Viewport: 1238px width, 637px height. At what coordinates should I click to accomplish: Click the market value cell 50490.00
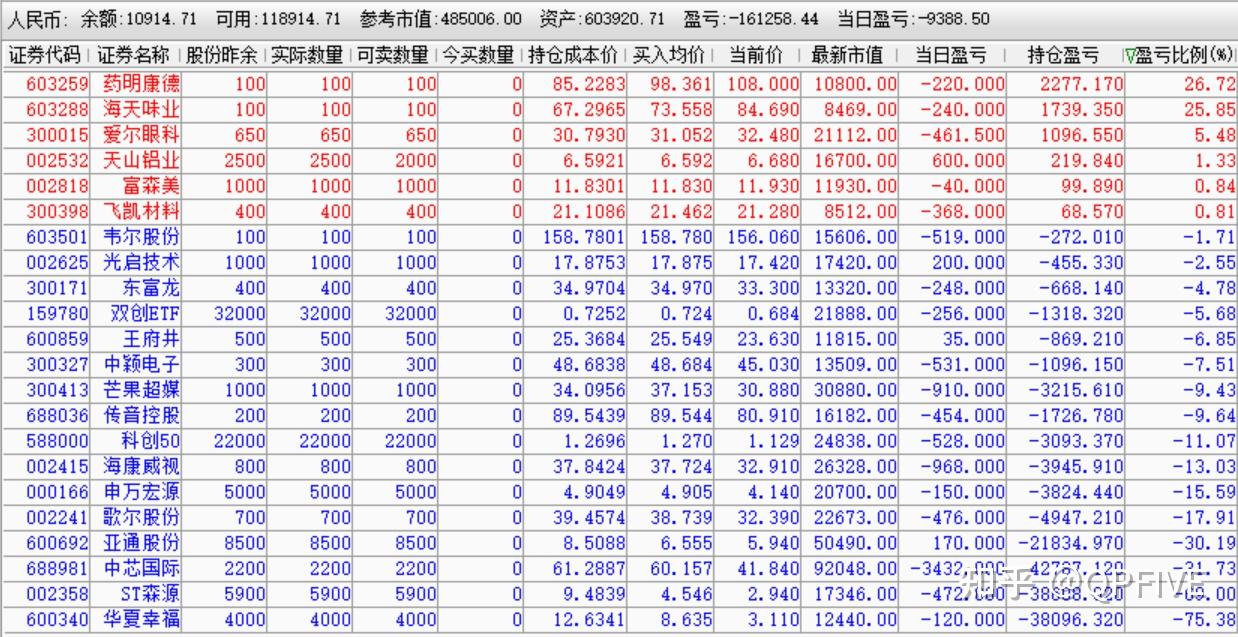tap(858, 543)
